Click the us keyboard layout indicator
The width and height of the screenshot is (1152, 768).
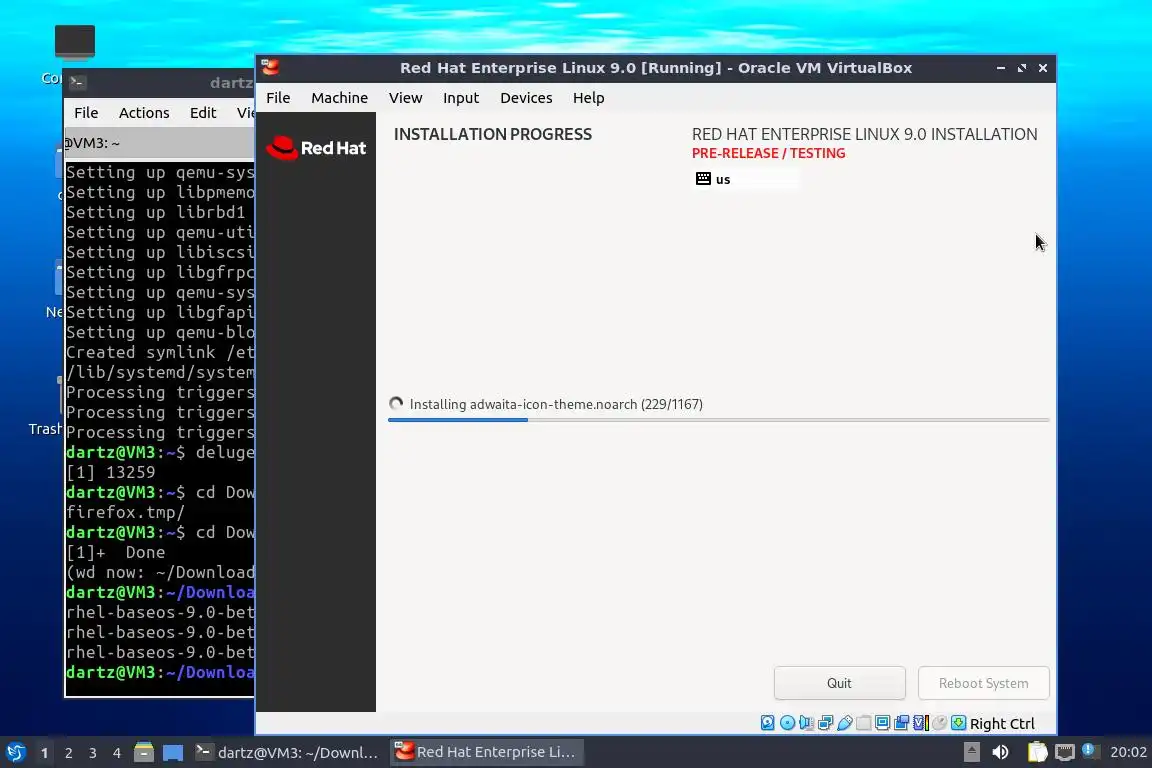pyautogui.click(x=746, y=179)
